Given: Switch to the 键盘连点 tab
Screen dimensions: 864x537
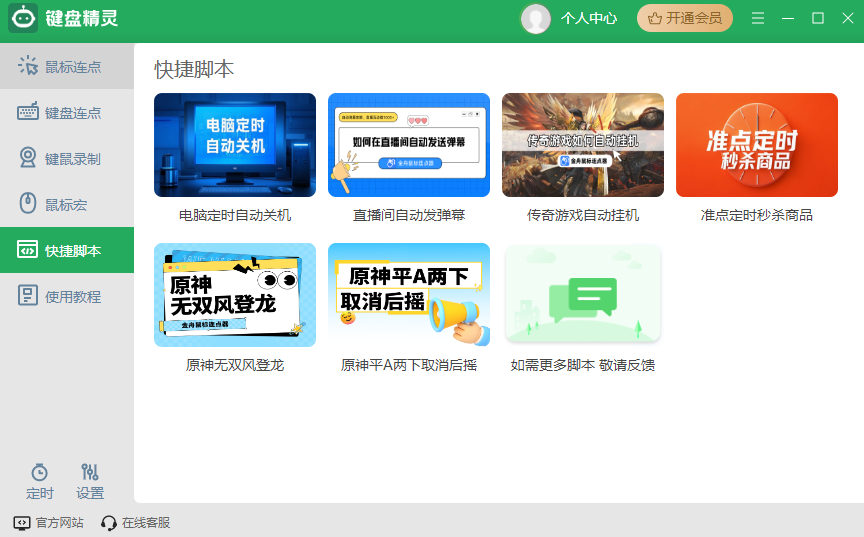Looking at the screenshot, I should (x=67, y=113).
